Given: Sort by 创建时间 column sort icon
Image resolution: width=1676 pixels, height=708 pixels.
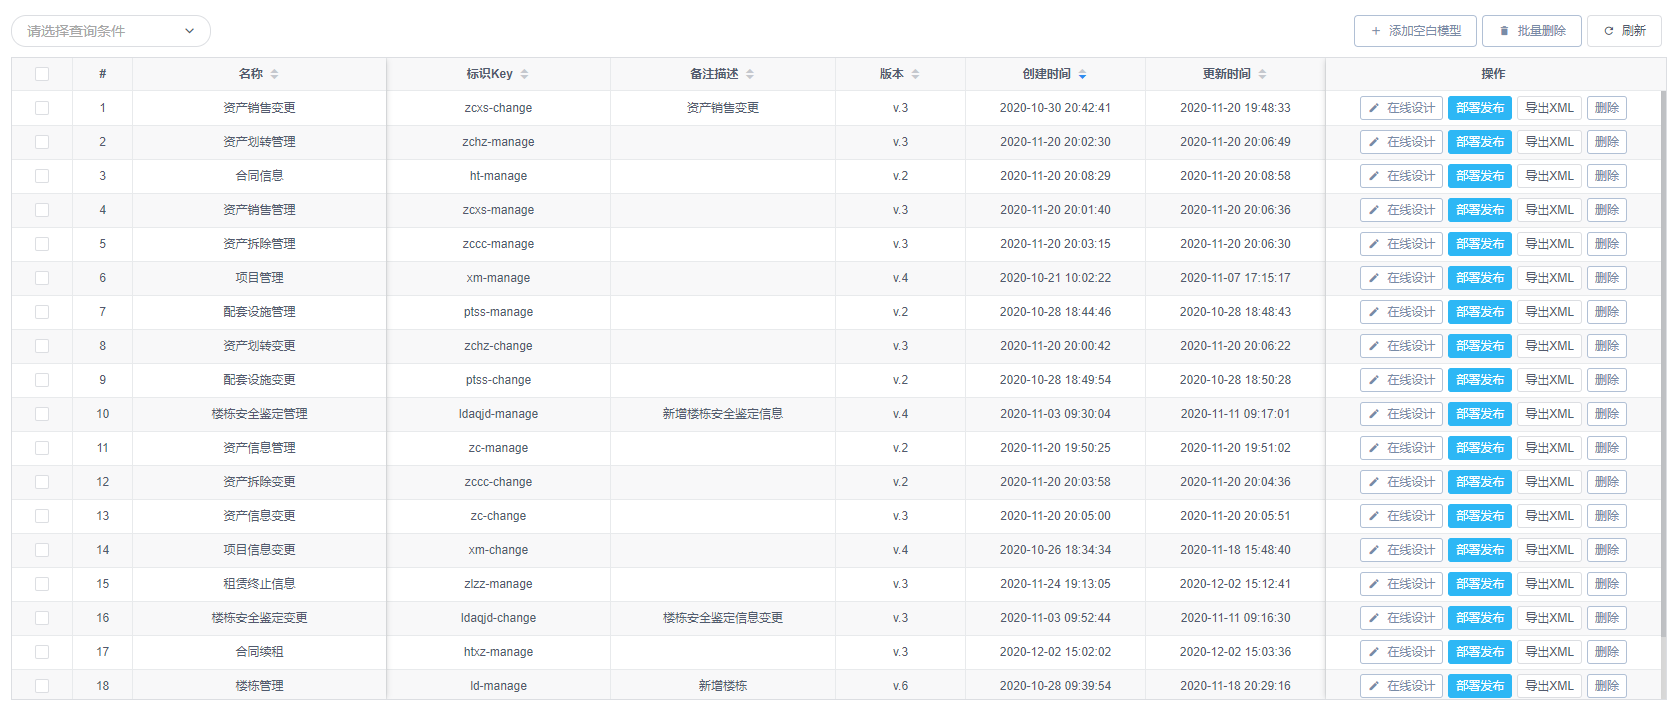Looking at the screenshot, I should click(x=1082, y=74).
